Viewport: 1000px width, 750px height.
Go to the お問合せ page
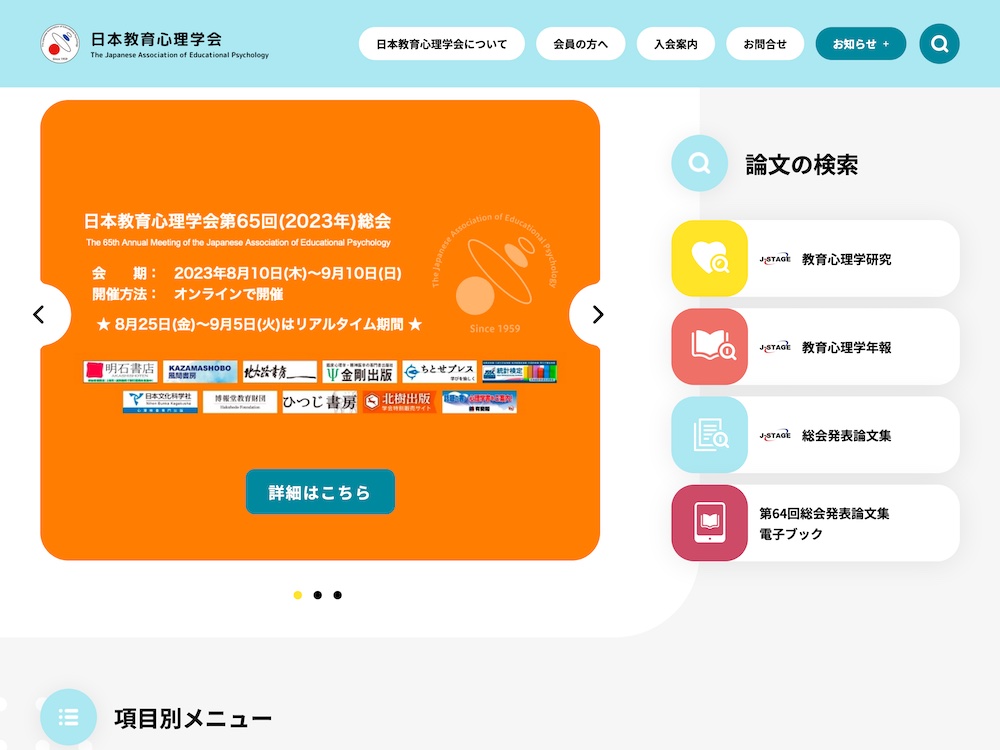click(765, 44)
